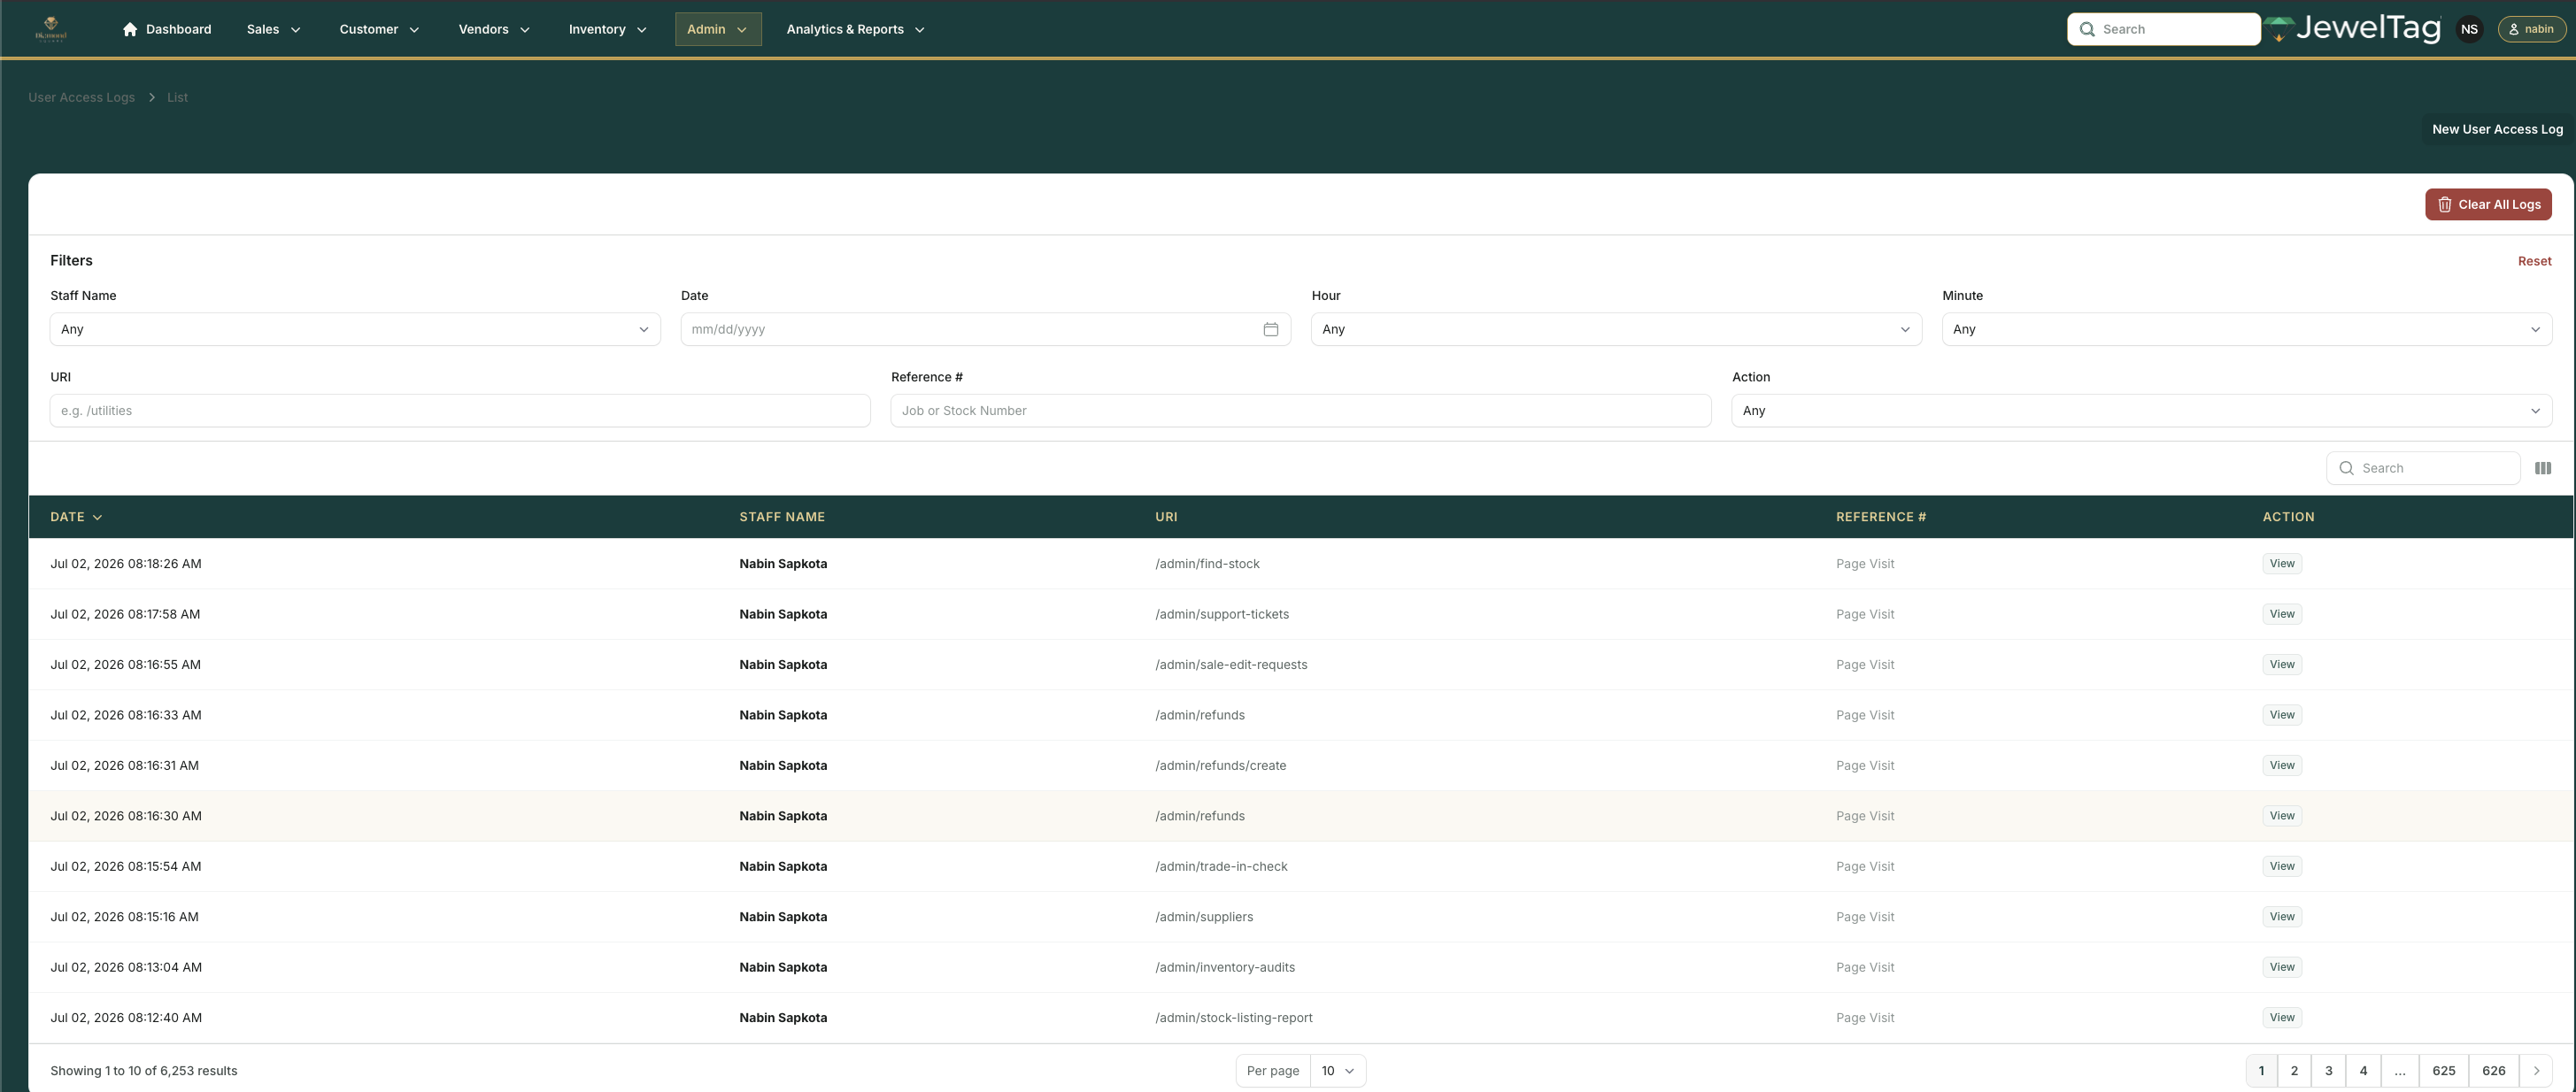Go to page 4

tap(2363, 1070)
